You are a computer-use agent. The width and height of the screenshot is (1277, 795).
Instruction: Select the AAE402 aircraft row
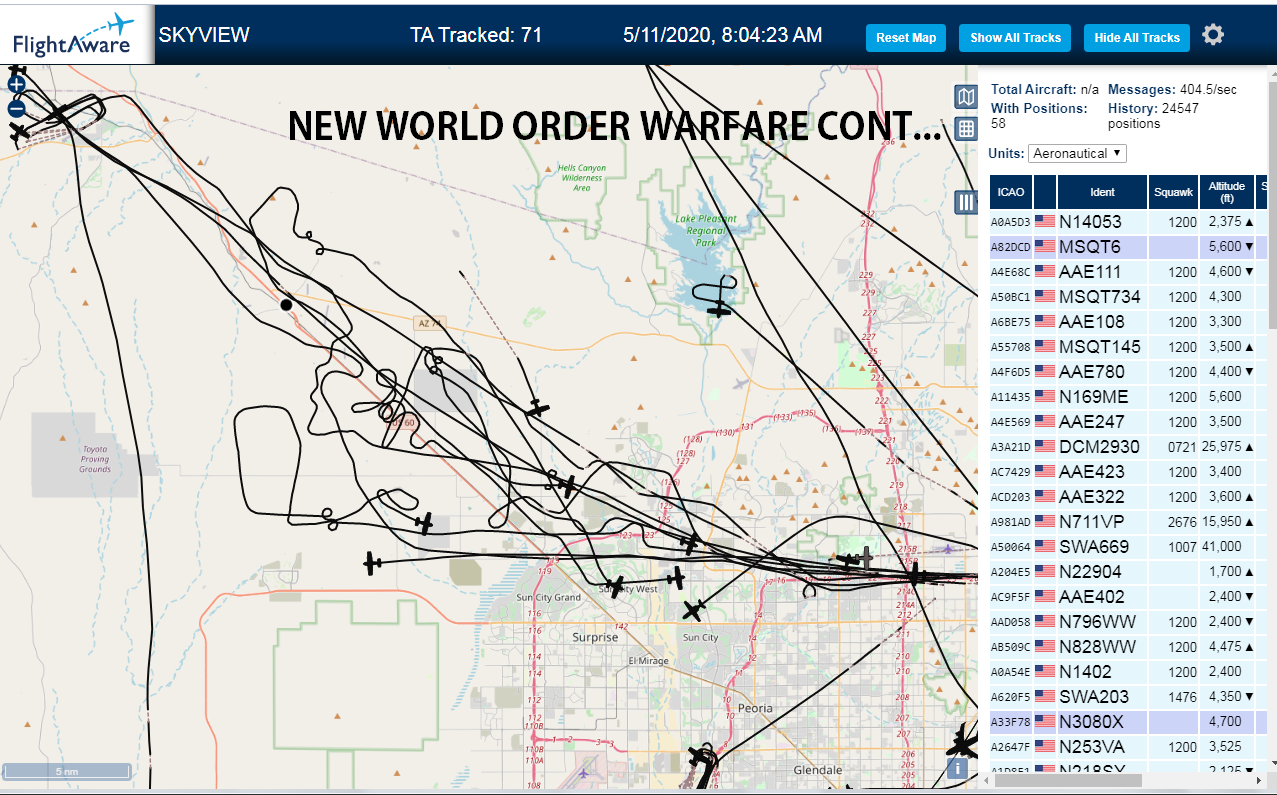[1128, 597]
